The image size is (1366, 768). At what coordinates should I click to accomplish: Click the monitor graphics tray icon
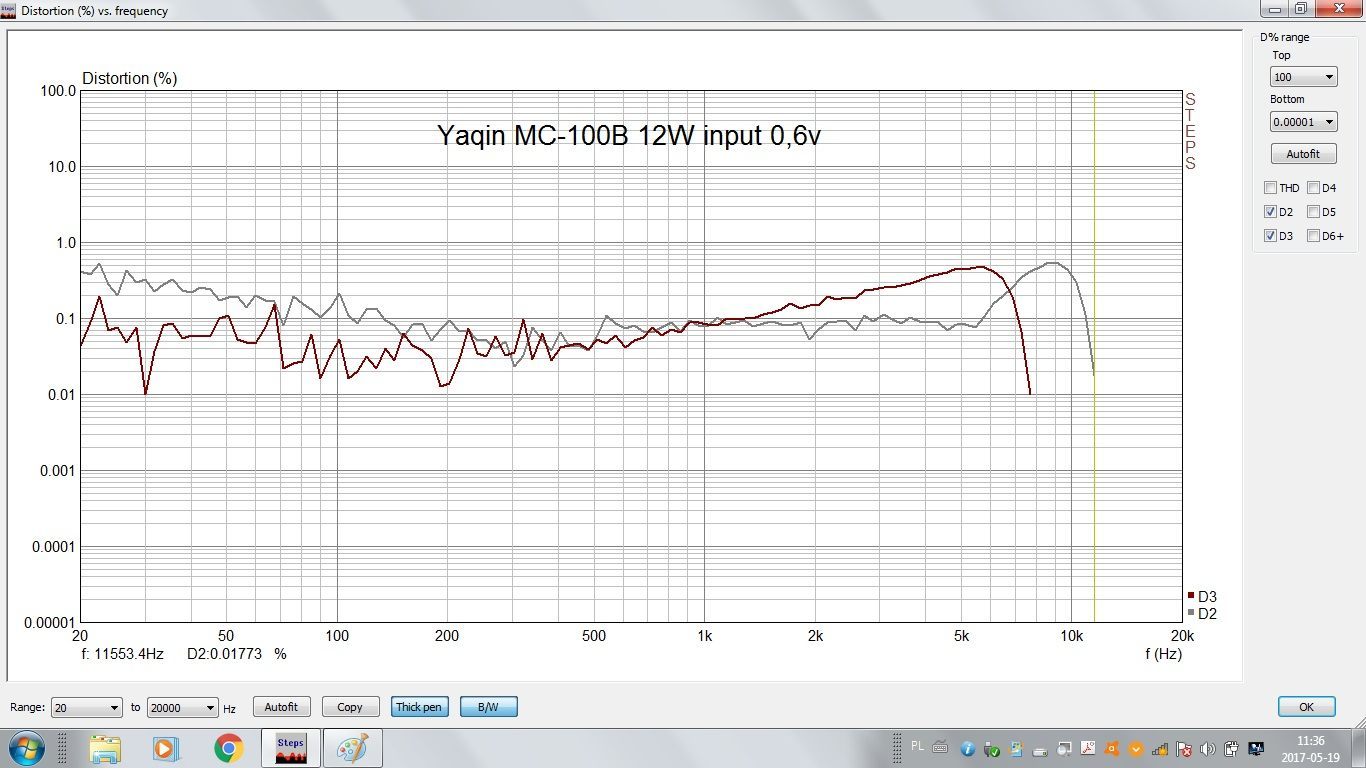[x=1256, y=749]
